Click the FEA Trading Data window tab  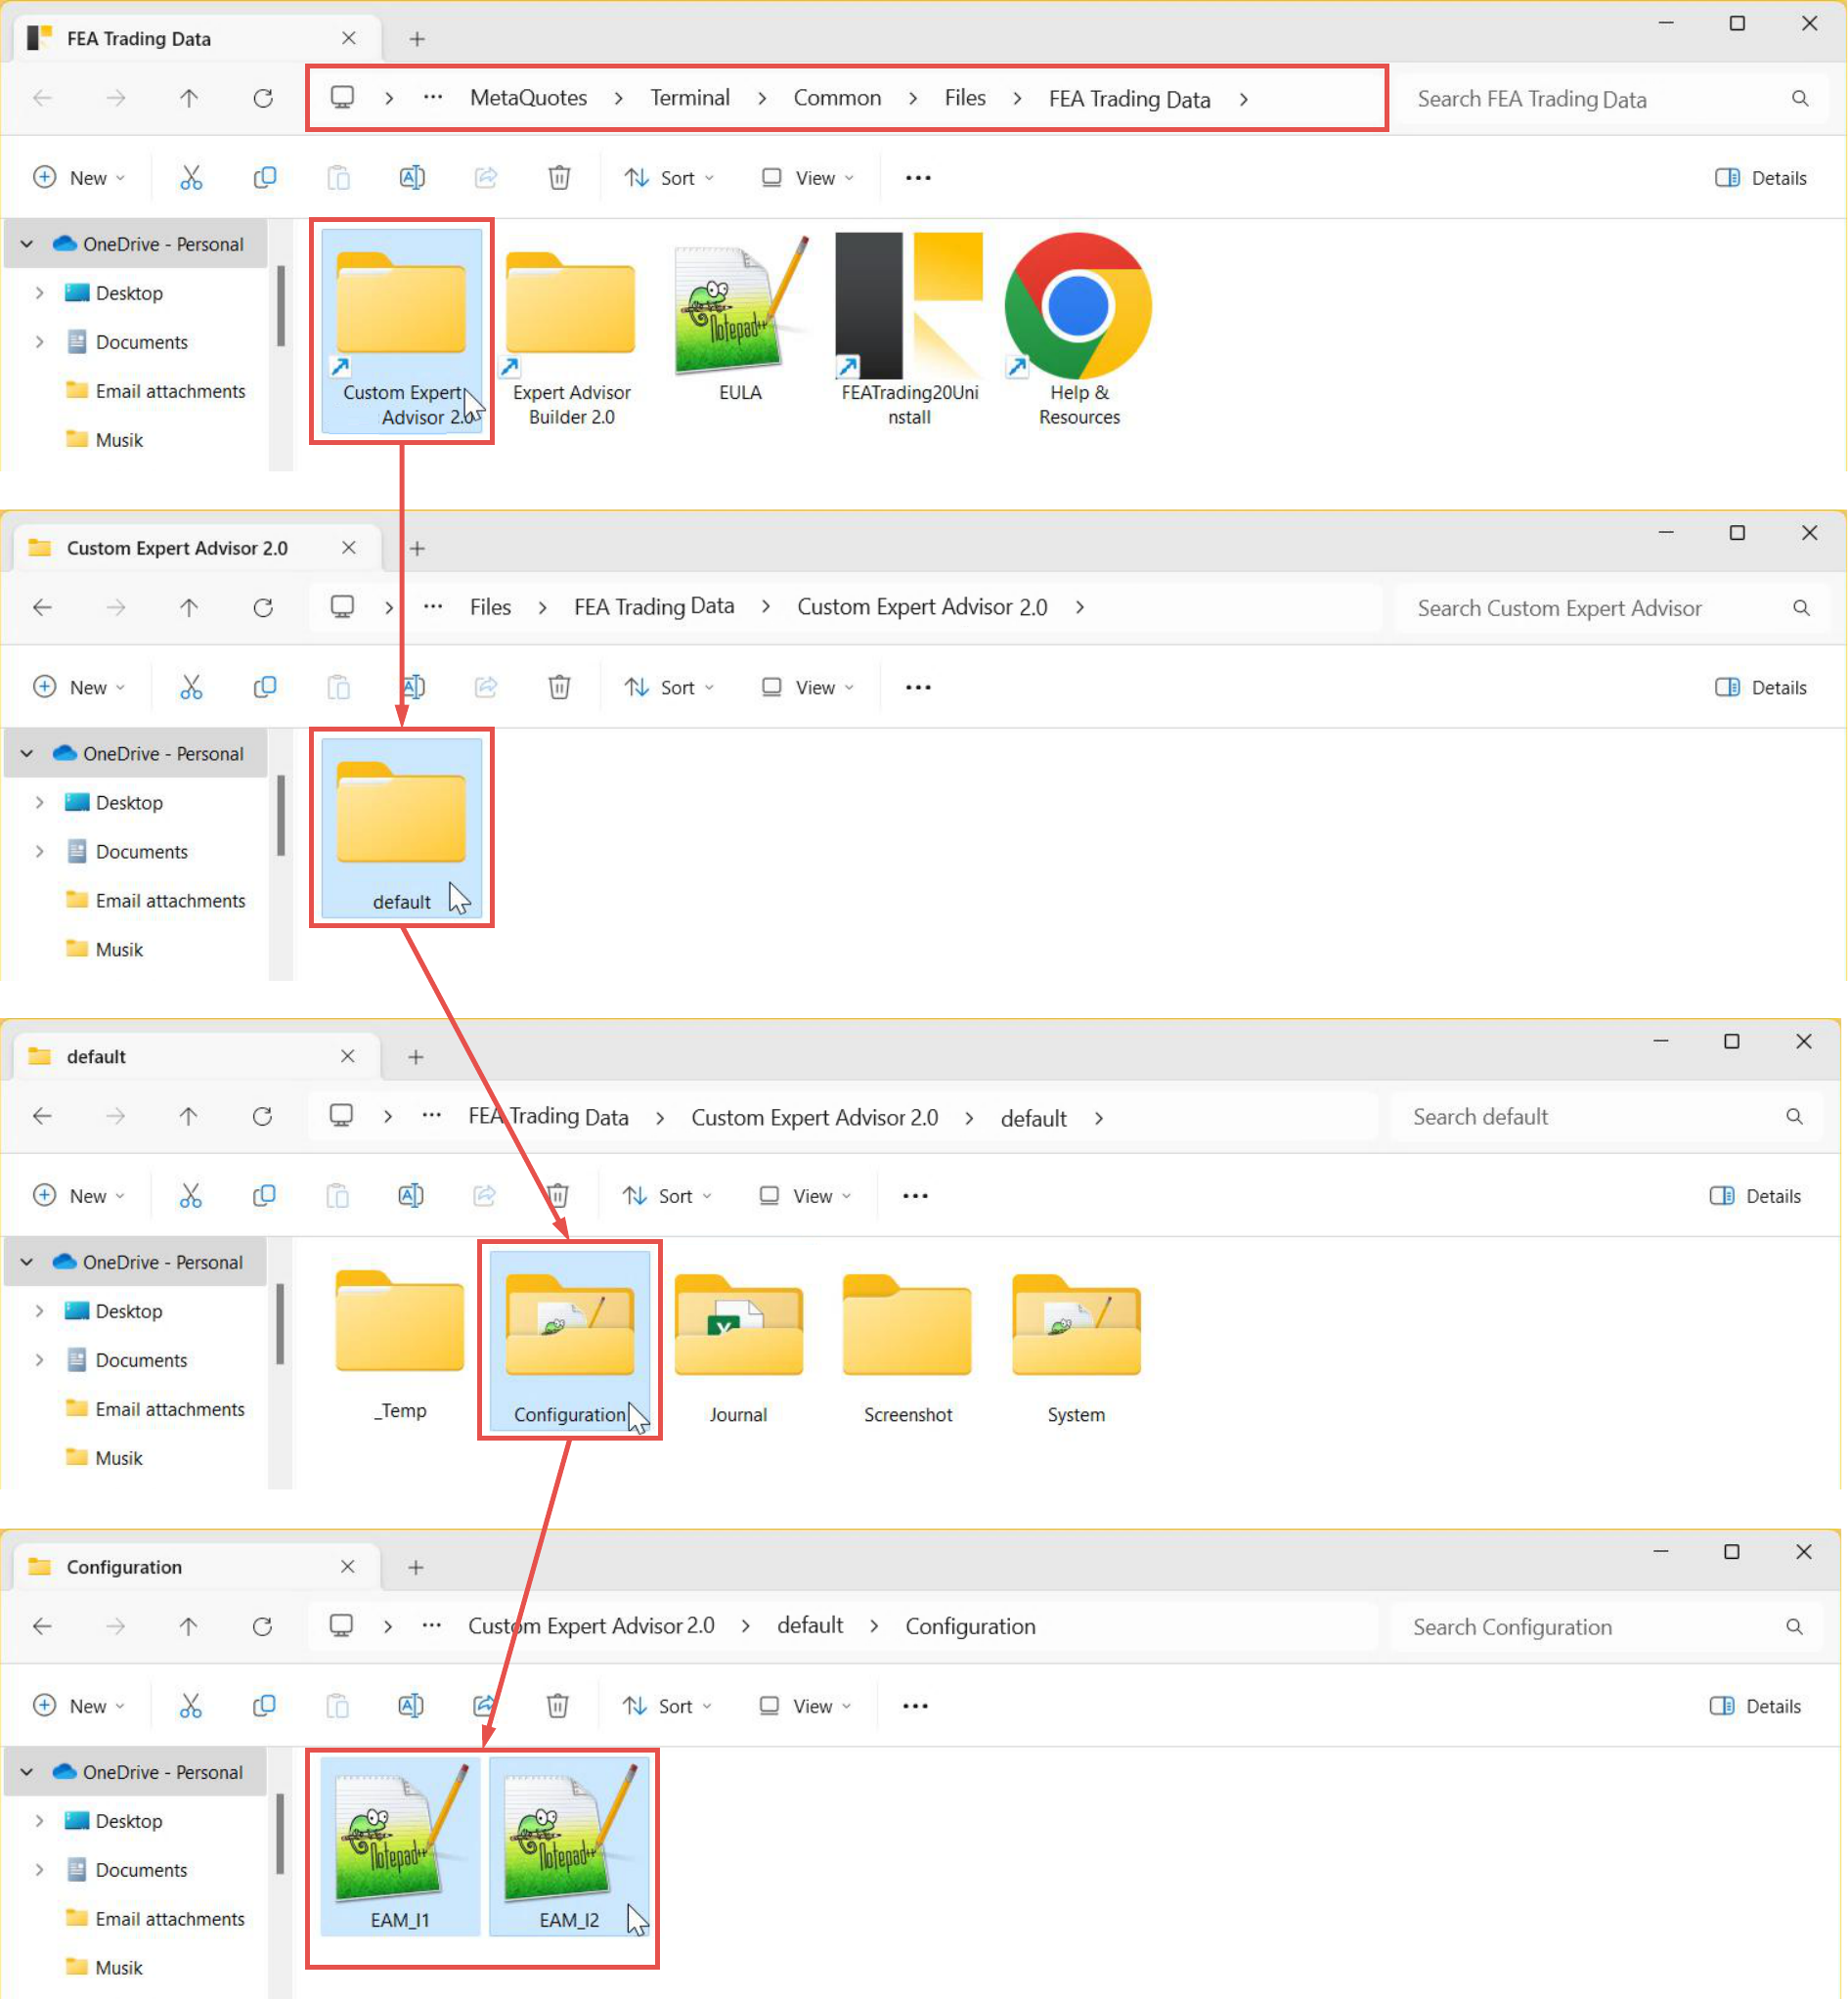(196, 39)
